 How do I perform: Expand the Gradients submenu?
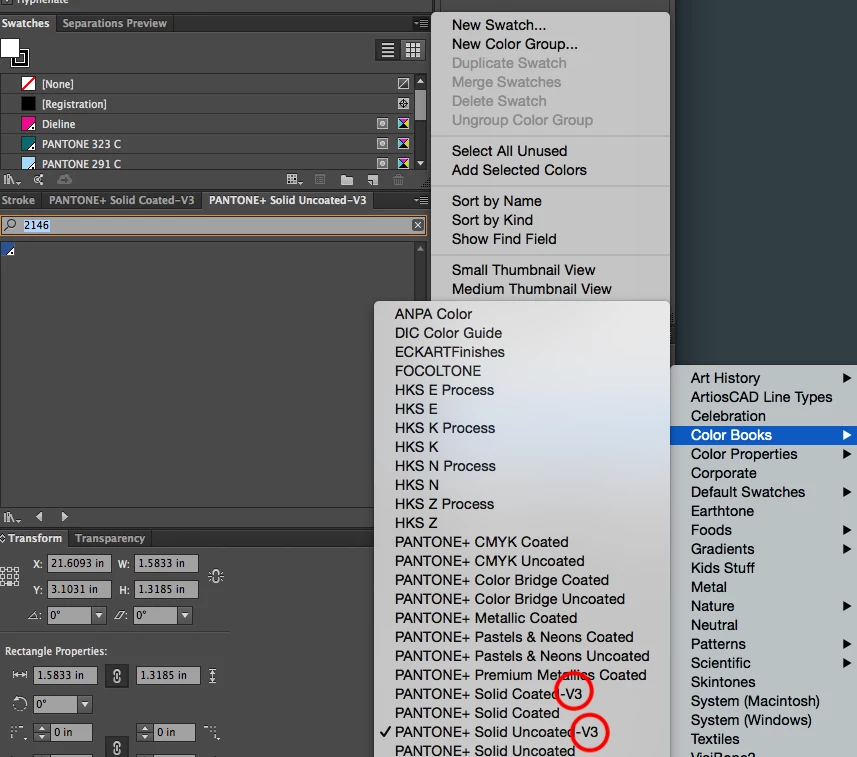coord(764,549)
